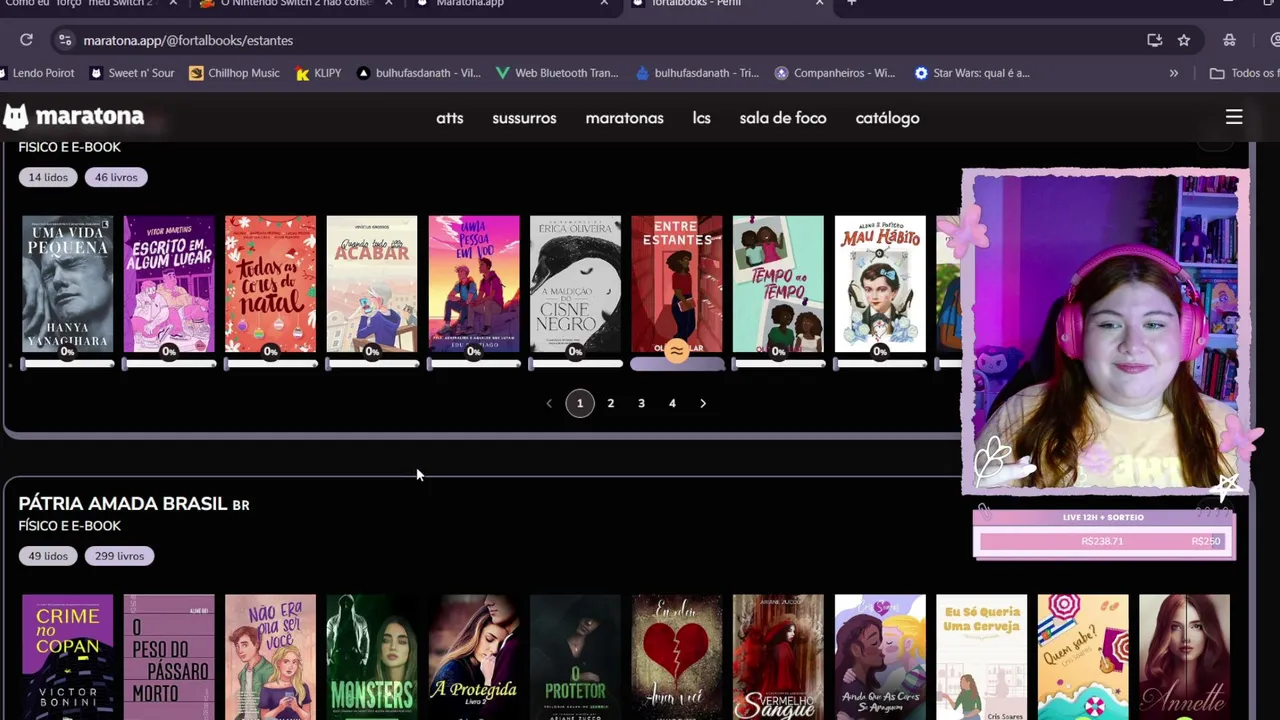Open the Entre Estantes book cover
Image resolution: width=1280 pixels, height=720 pixels.
click(677, 284)
